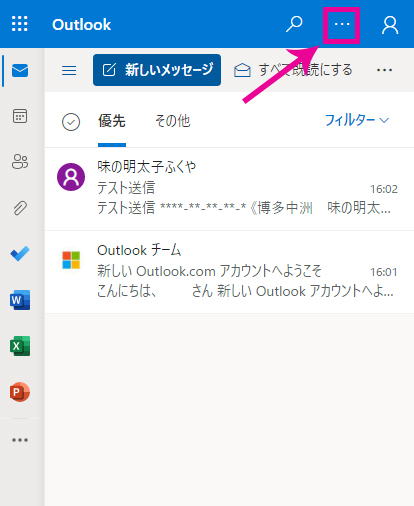
Task: Click the 味の明太子ふくや sender name
Action: tap(147, 167)
